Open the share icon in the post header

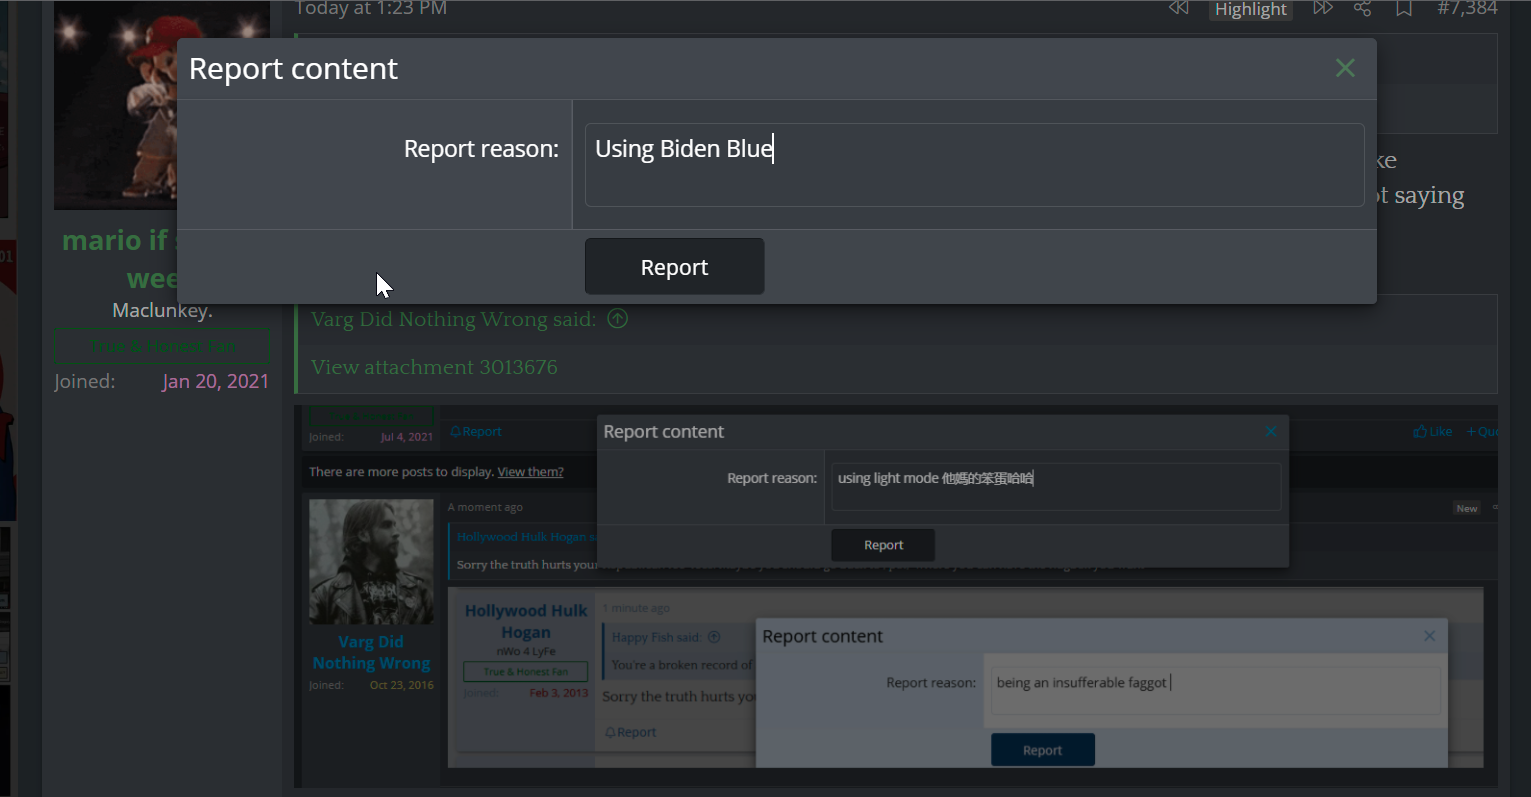1362,8
